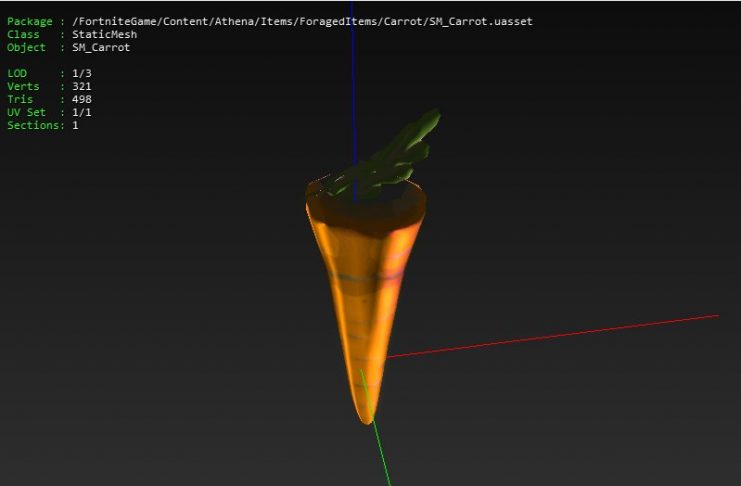The width and height of the screenshot is (741, 486).
Task: Click the LOD value '1/3'
Action: click(82, 73)
